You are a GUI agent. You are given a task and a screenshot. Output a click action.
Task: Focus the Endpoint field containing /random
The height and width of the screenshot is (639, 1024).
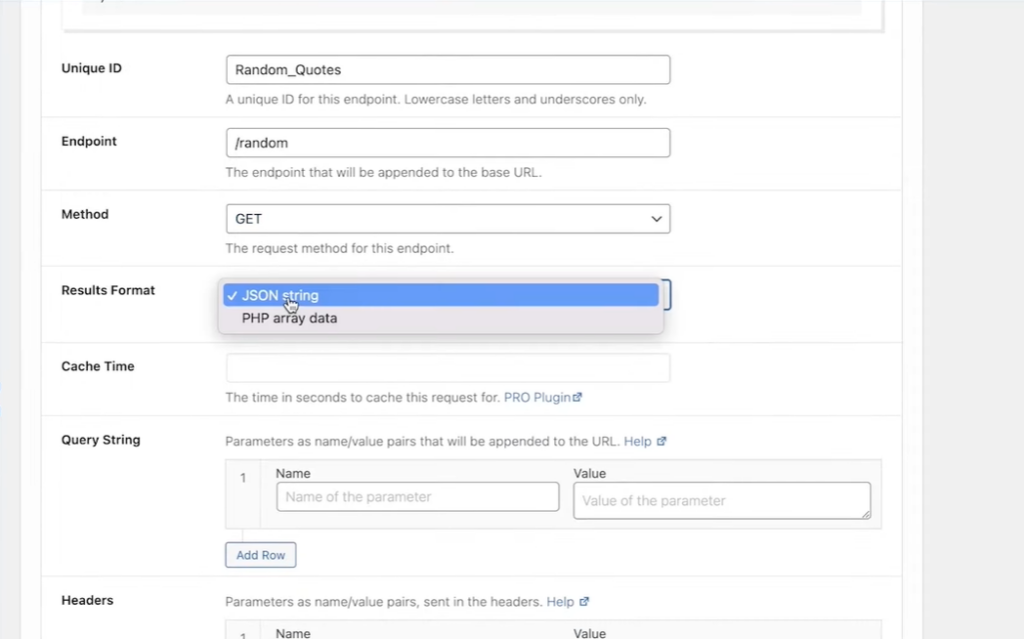click(x=448, y=143)
